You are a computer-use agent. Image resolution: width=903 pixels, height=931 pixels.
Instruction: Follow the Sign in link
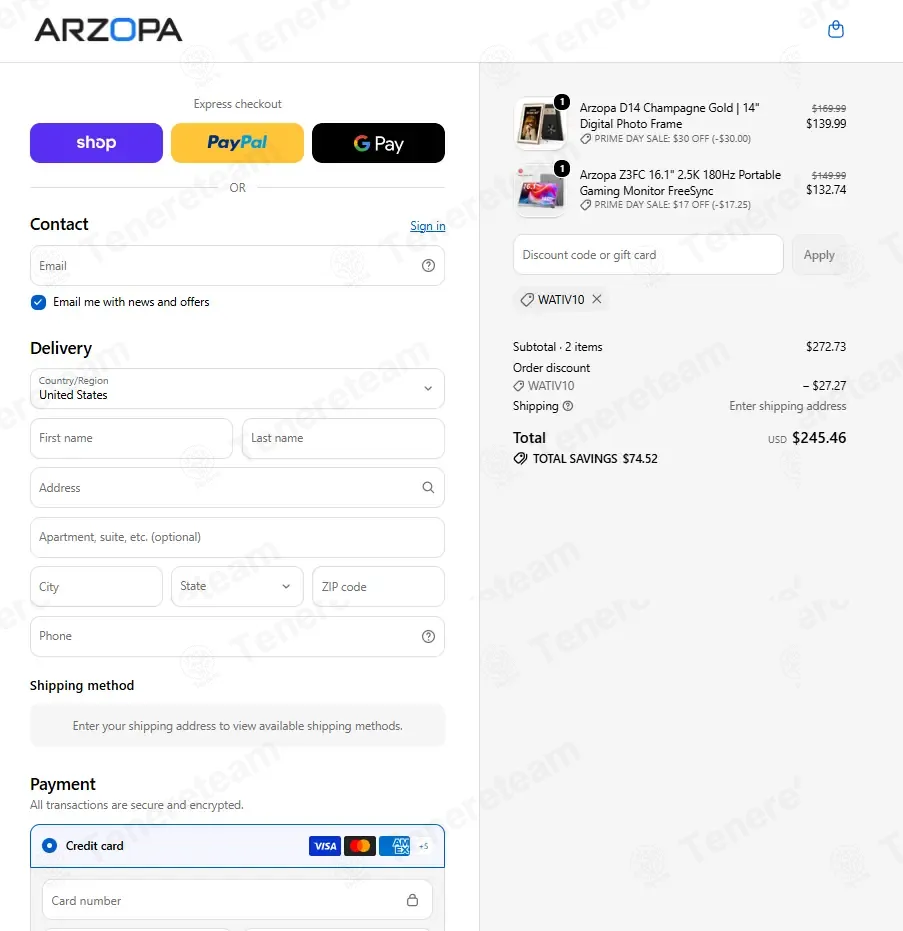427,226
